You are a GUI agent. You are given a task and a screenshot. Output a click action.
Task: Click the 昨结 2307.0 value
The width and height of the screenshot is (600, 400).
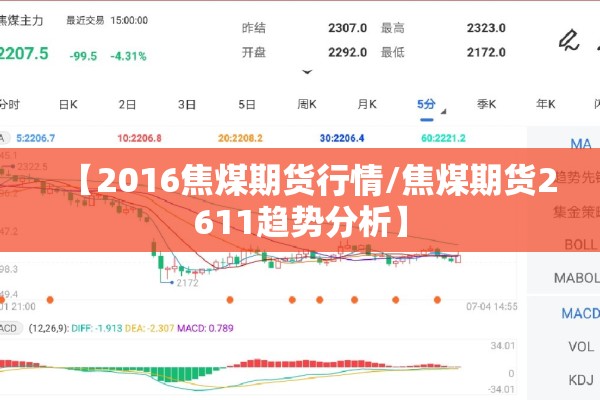347,28
